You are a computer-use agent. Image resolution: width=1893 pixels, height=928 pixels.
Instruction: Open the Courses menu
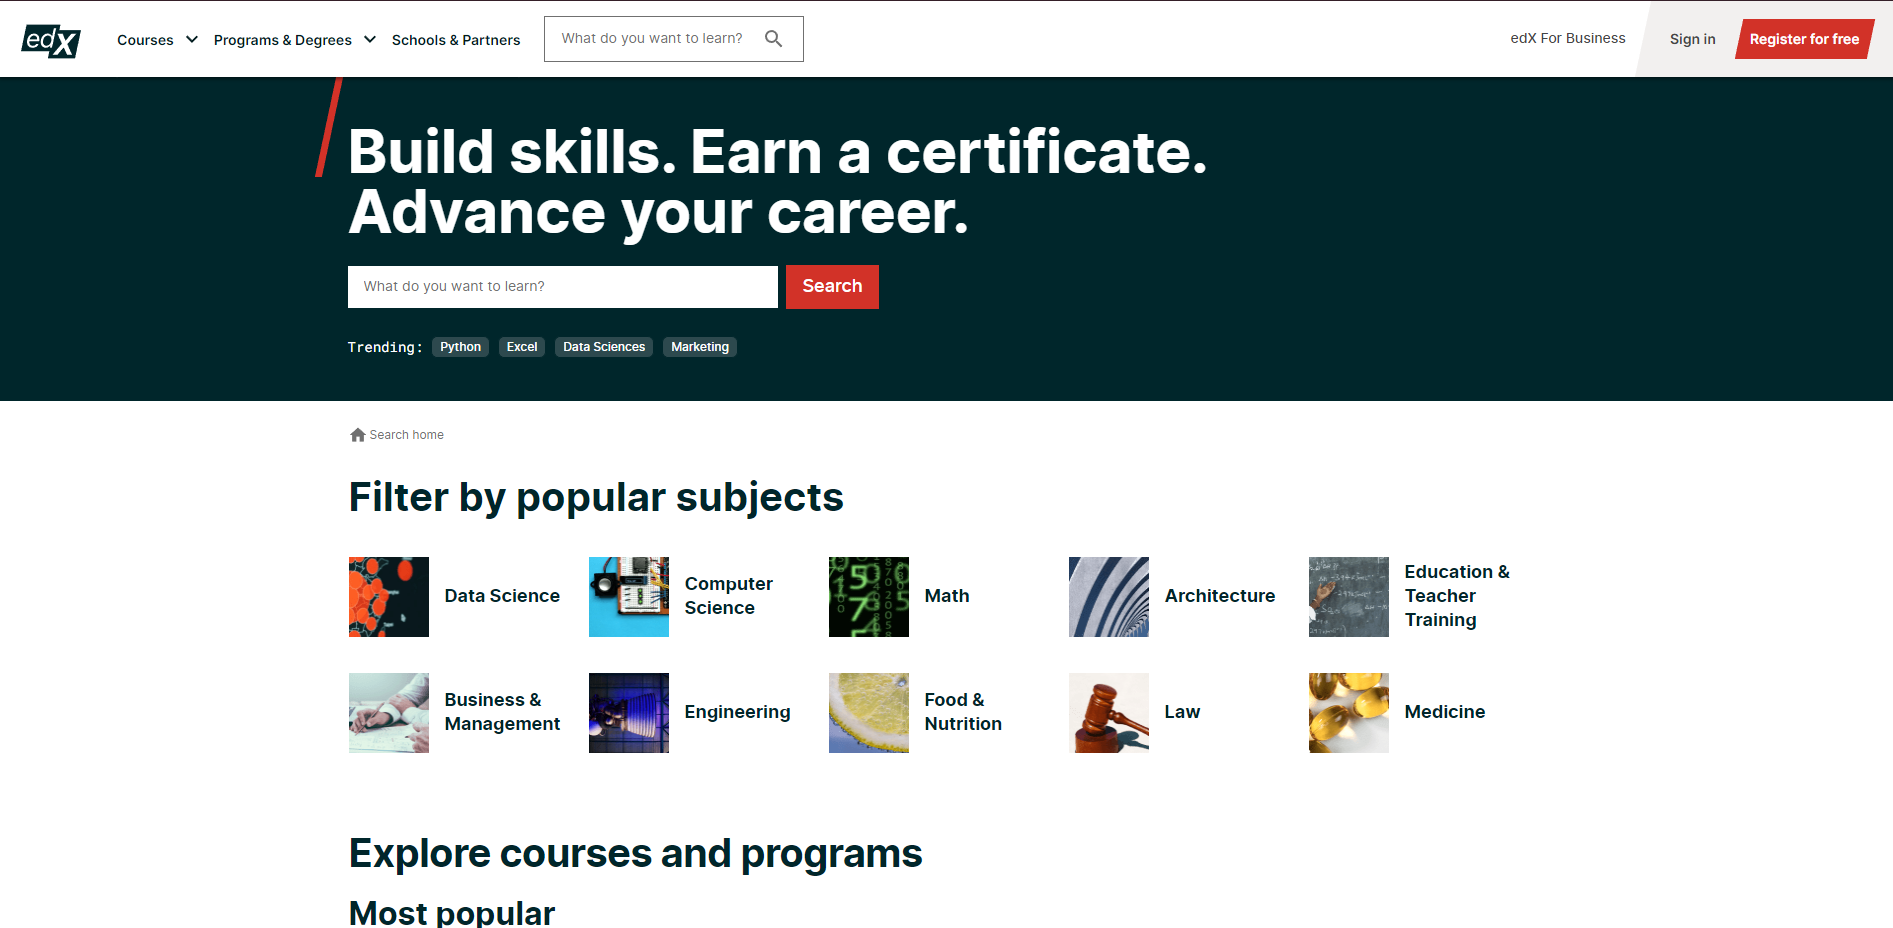(145, 40)
